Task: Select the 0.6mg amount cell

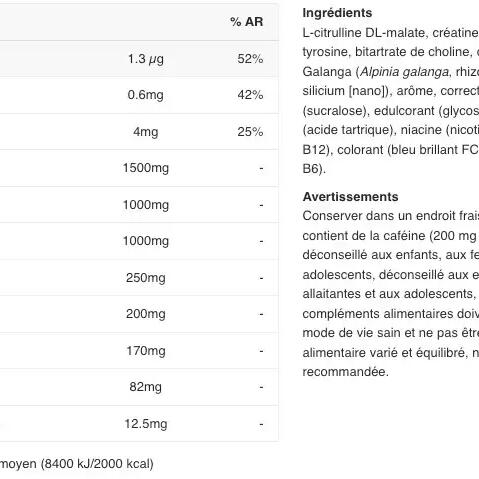Action: [x=146, y=95]
